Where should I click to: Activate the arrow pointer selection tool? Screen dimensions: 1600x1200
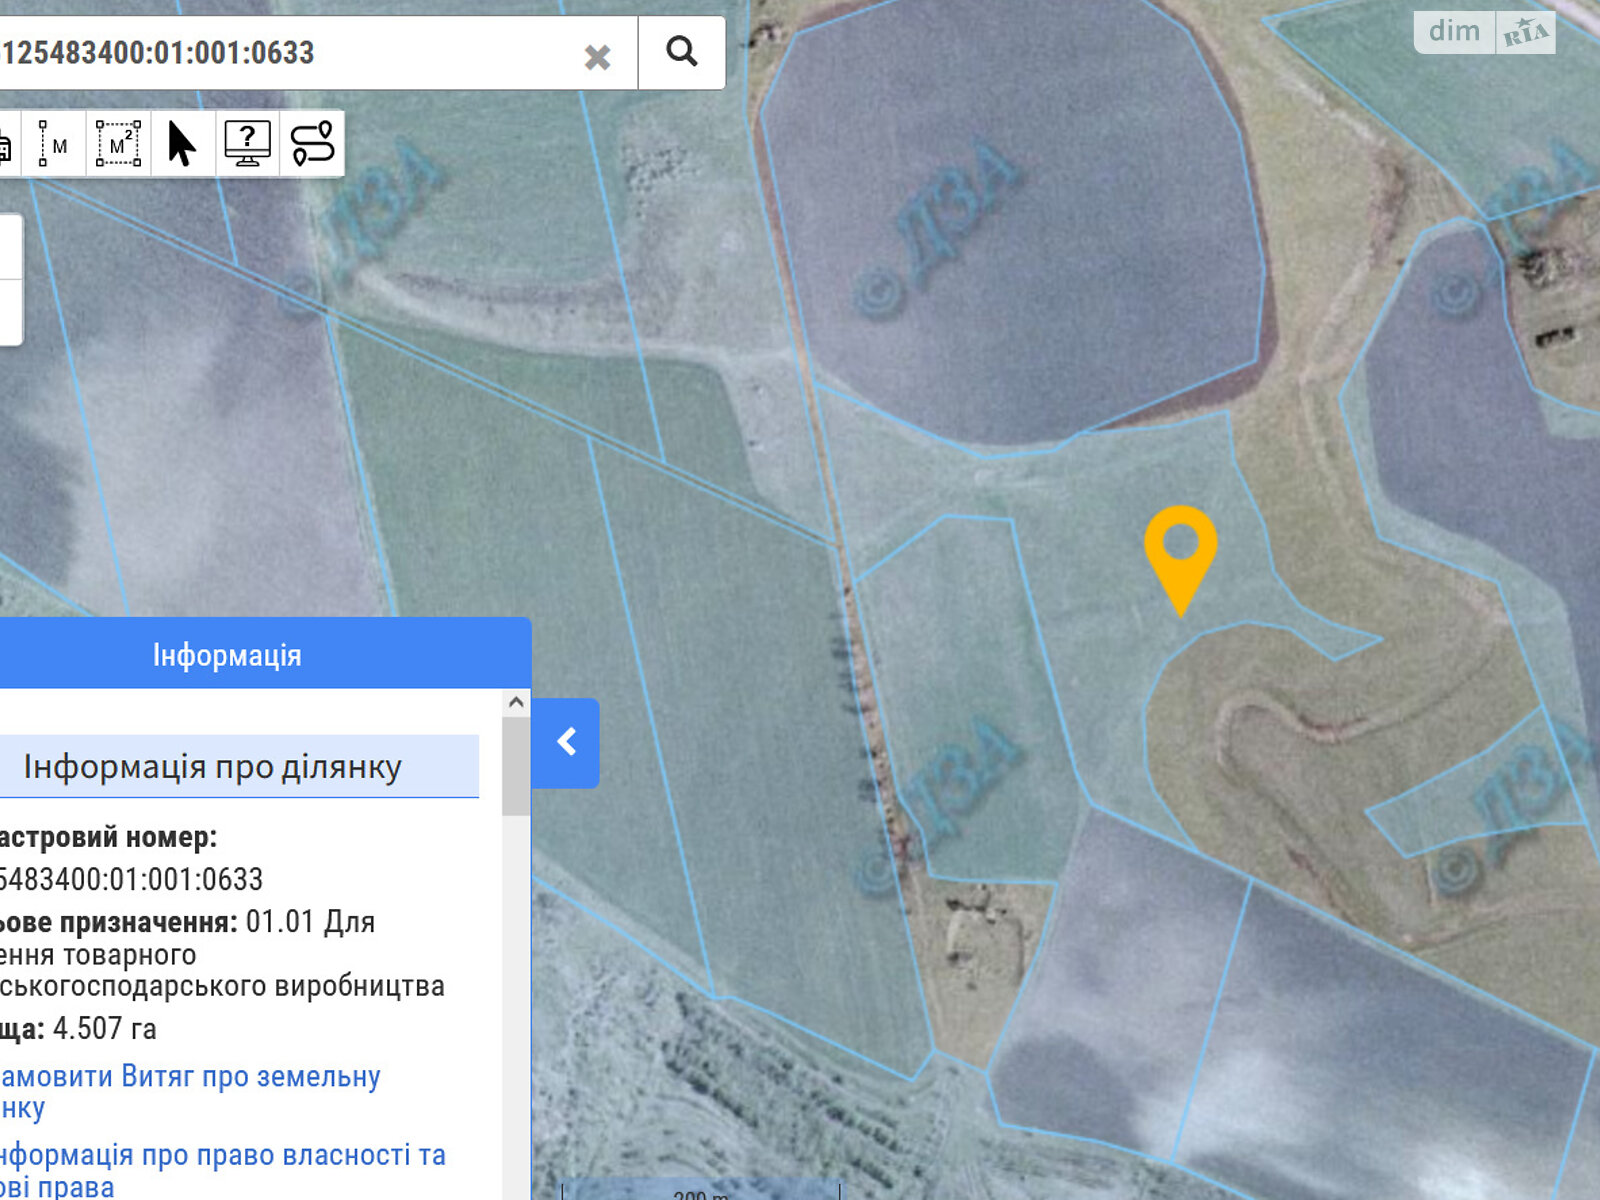pyautogui.click(x=182, y=144)
